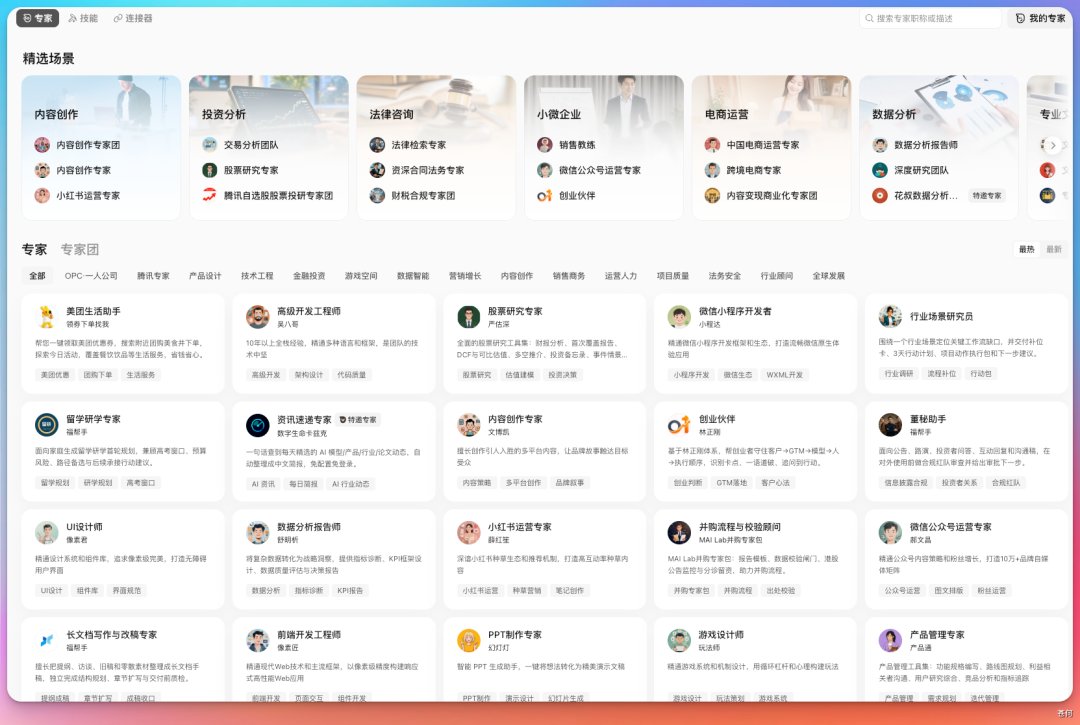
Task: Filter by 销售商务 category
Action: pos(569,276)
